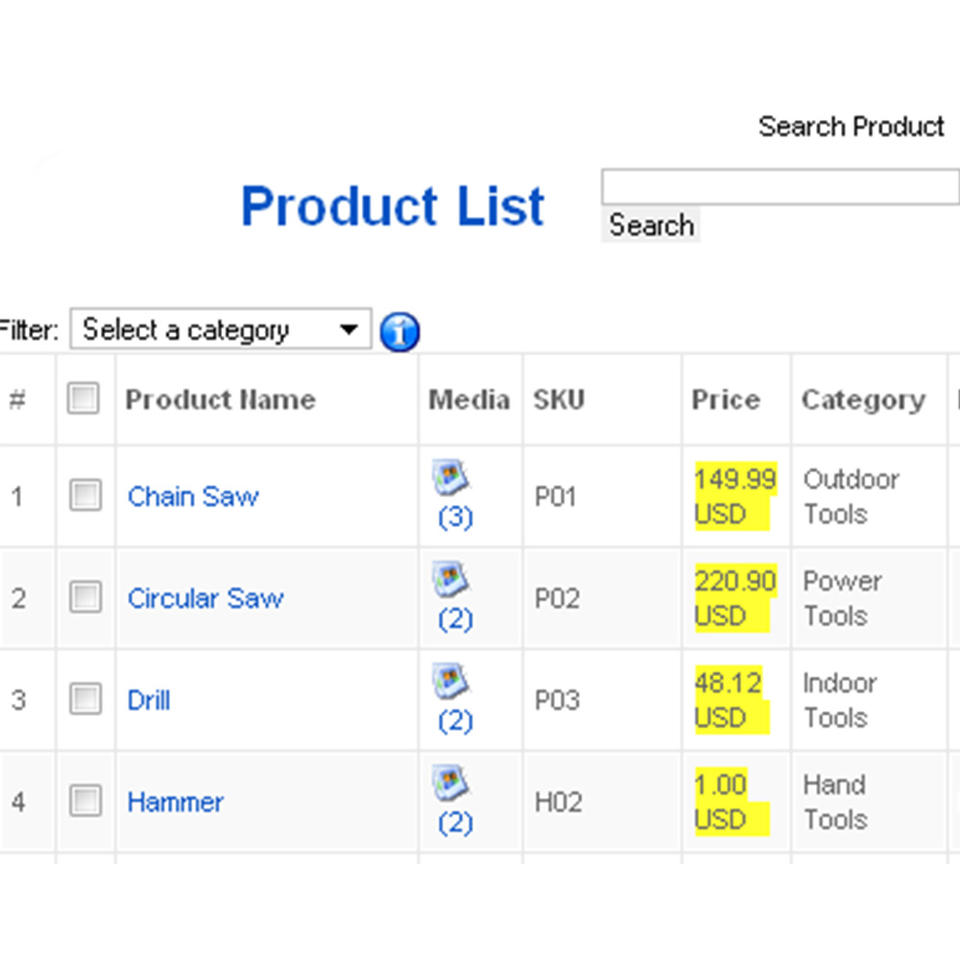The height and width of the screenshot is (960, 960).
Task: Focus the Search Product text field
Action: pos(780,187)
